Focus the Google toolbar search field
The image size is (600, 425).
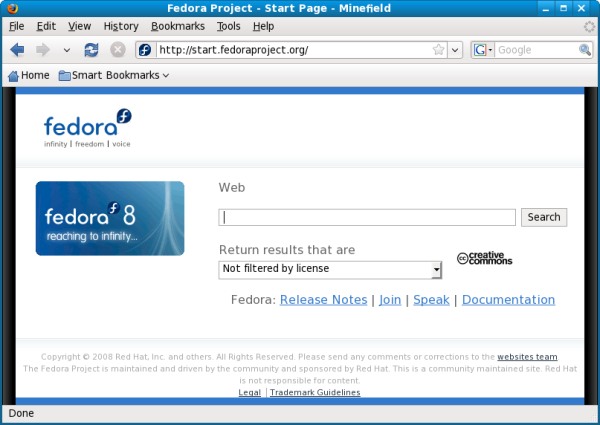point(536,50)
